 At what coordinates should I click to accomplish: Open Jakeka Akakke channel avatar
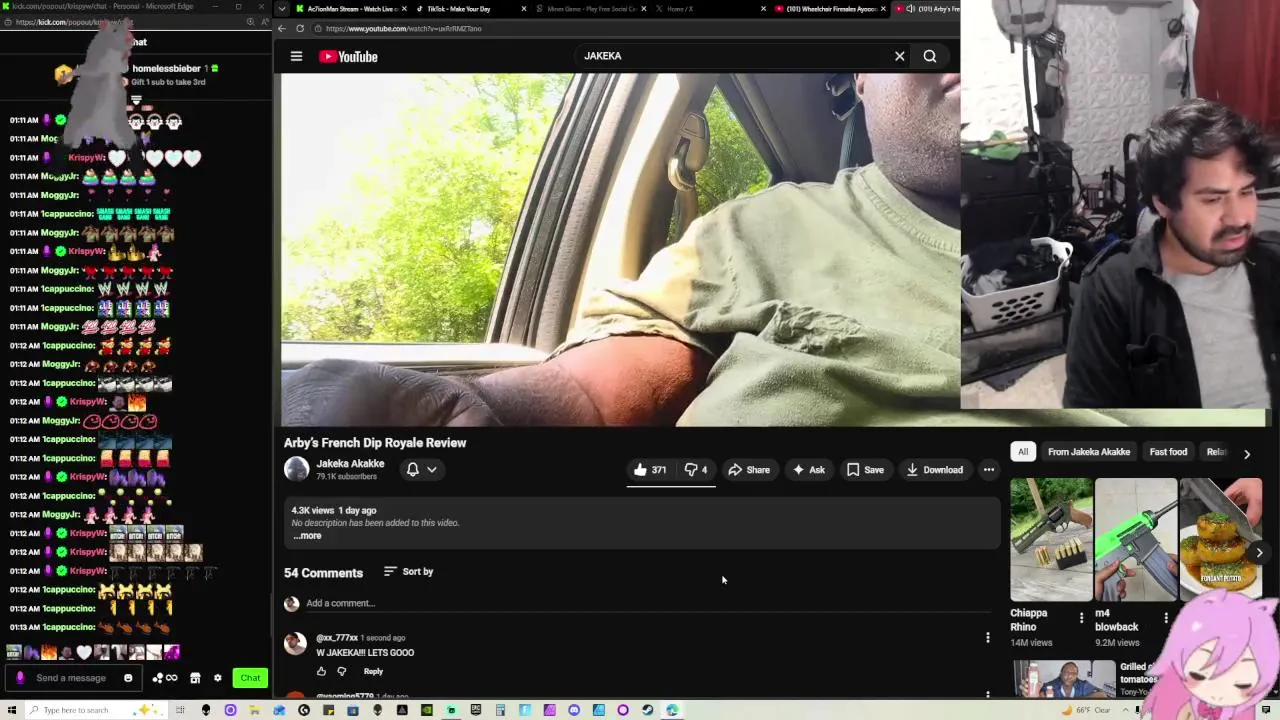click(296, 469)
